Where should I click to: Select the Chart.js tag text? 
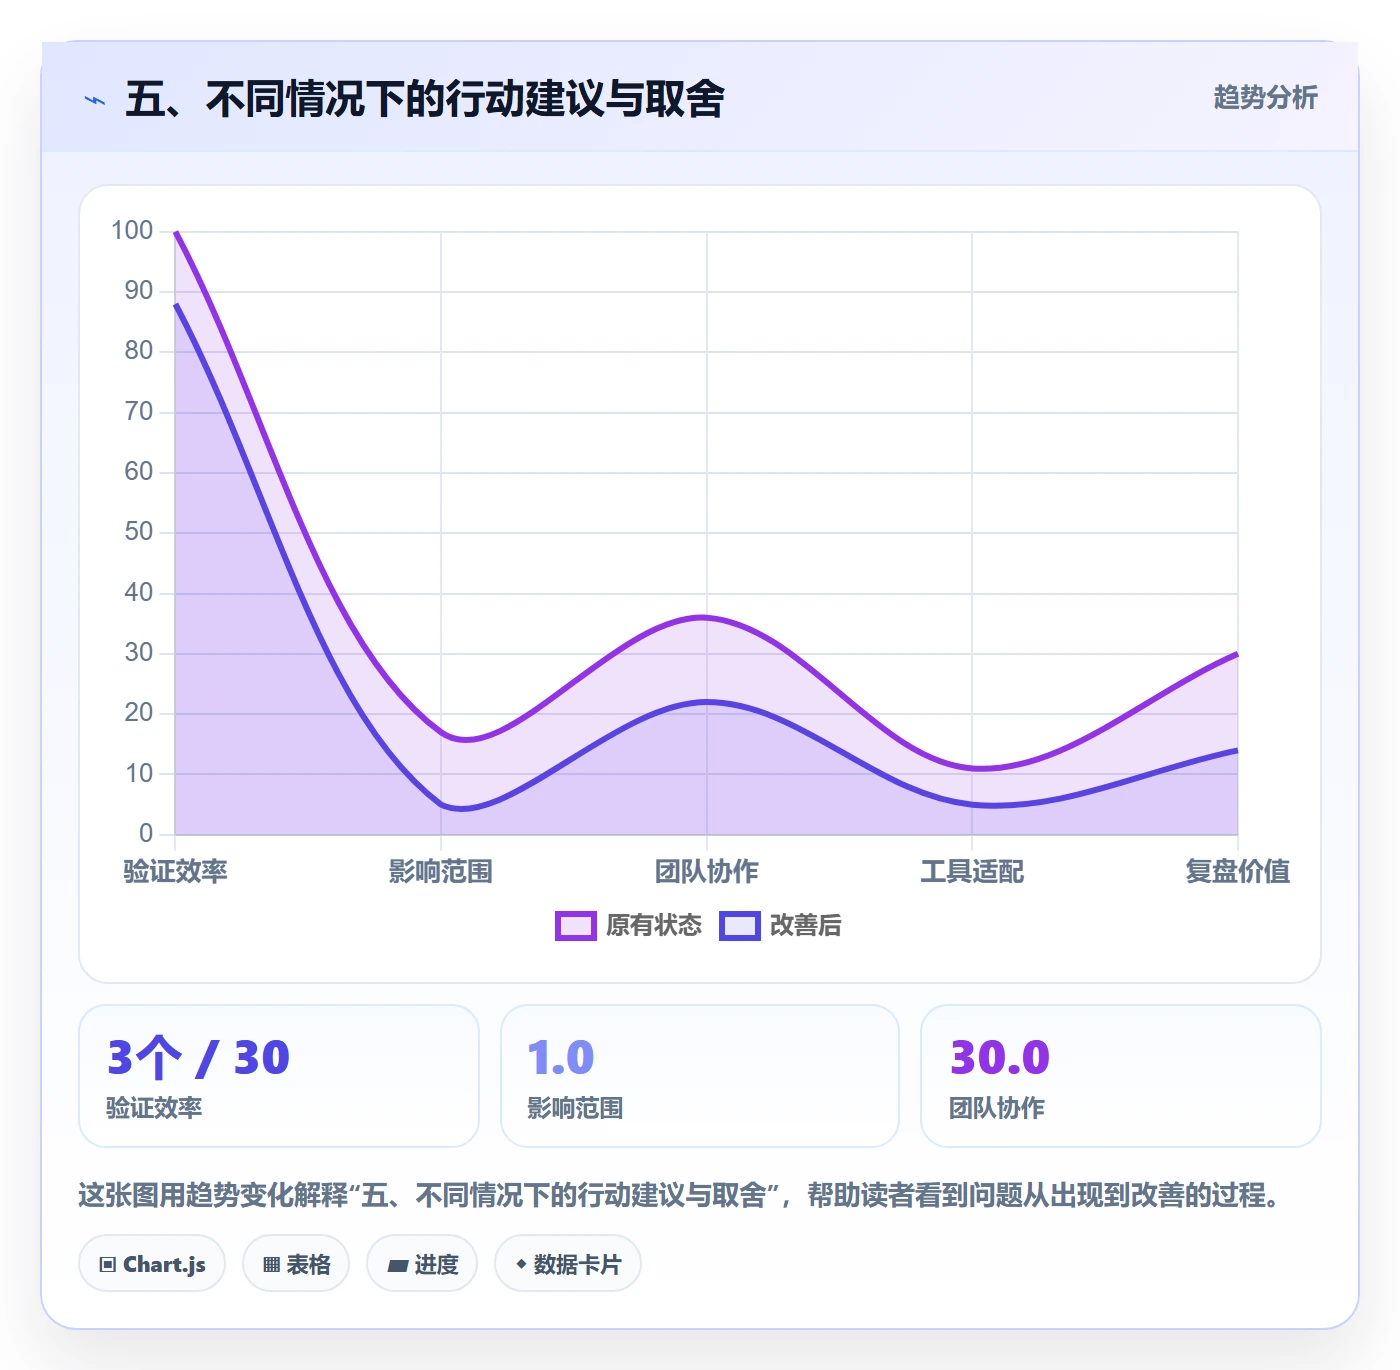click(164, 1265)
